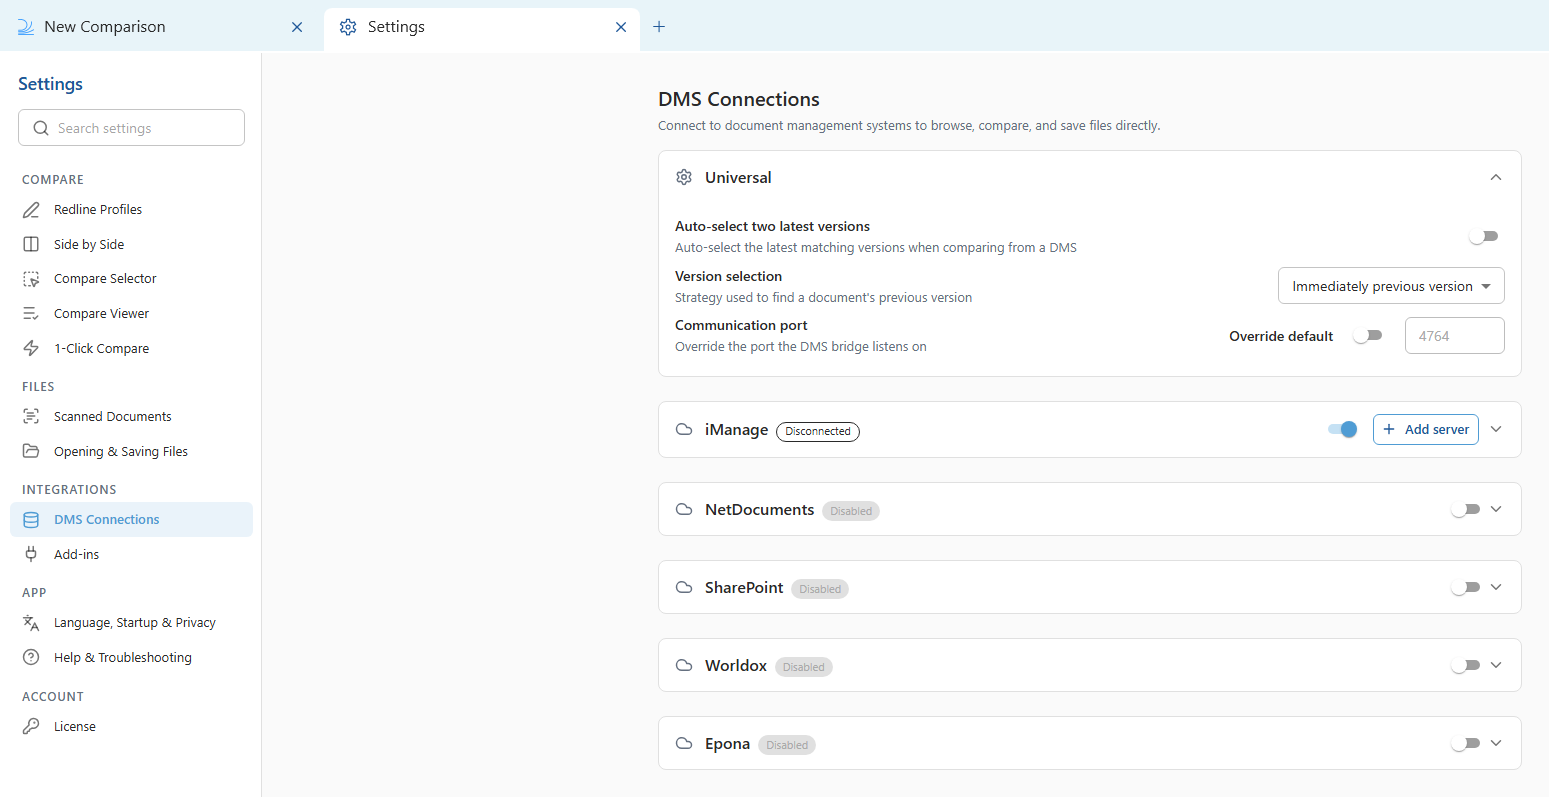Click the Worldox Disabled badge
This screenshot has width=1549, height=797.
click(x=804, y=667)
